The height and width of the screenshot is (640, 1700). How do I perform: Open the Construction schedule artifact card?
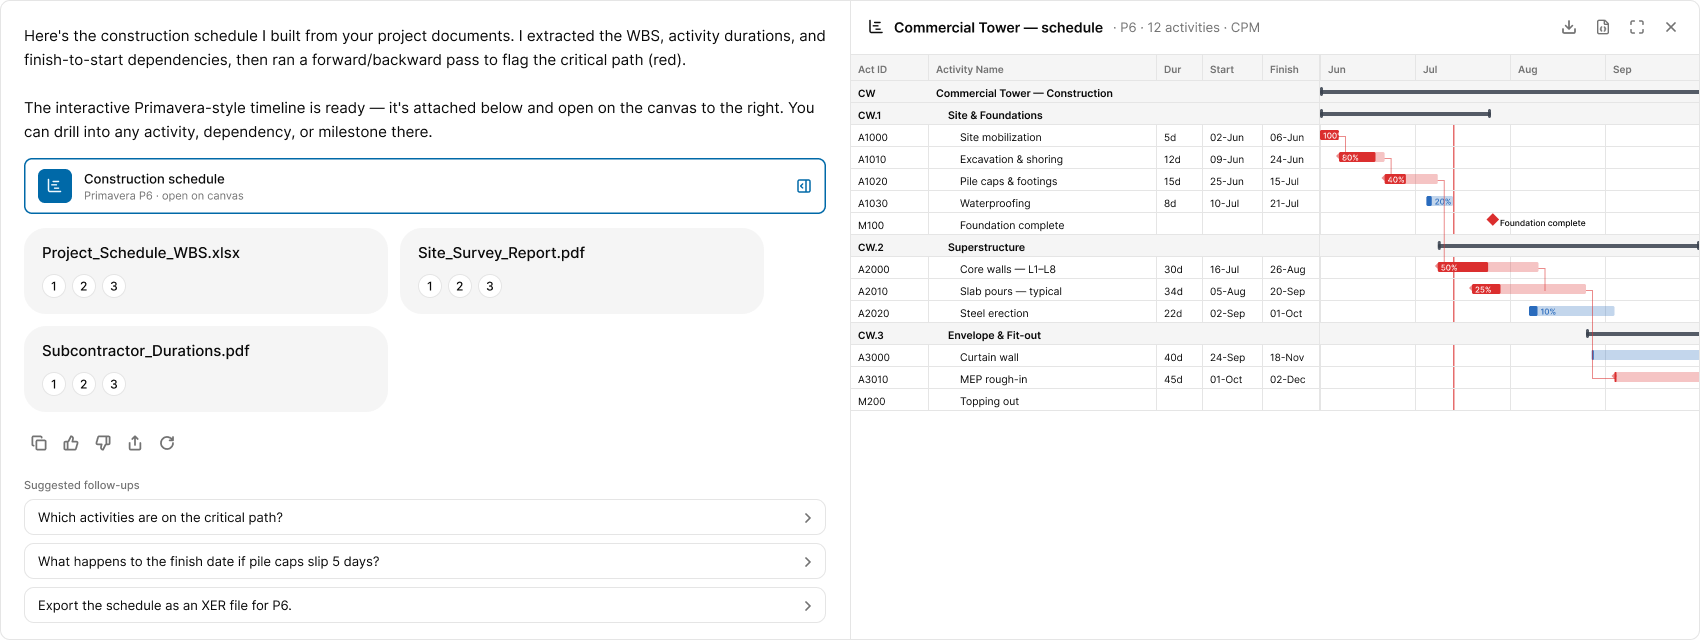click(x=425, y=186)
